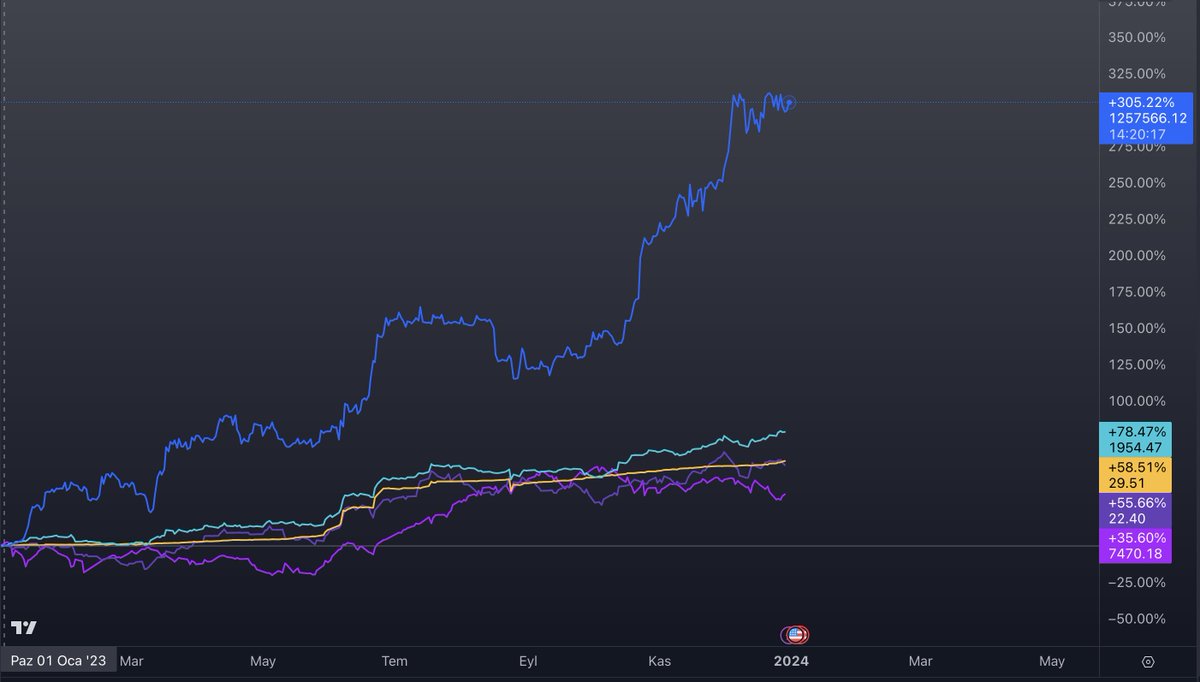
Task: Click the 350.00% price scale label
Action: [x=1137, y=38]
